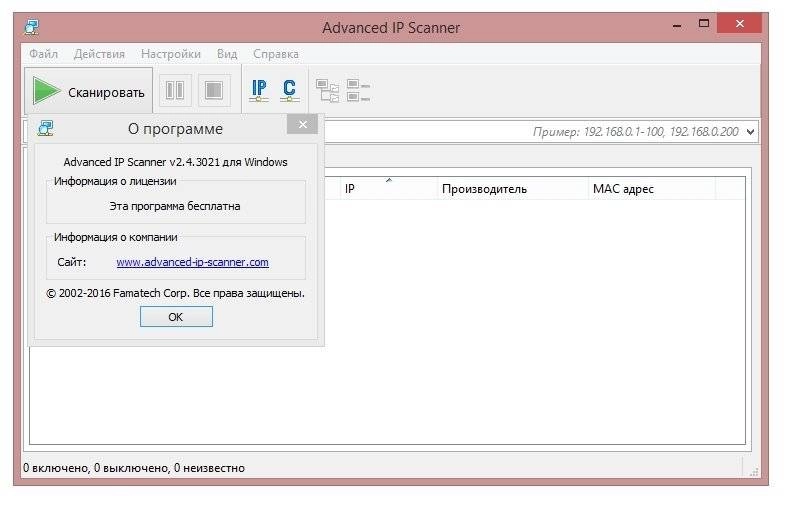This screenshot has width=786, height=505.
Task: Confirm the about dialog with OK
Action: (176, 317)
